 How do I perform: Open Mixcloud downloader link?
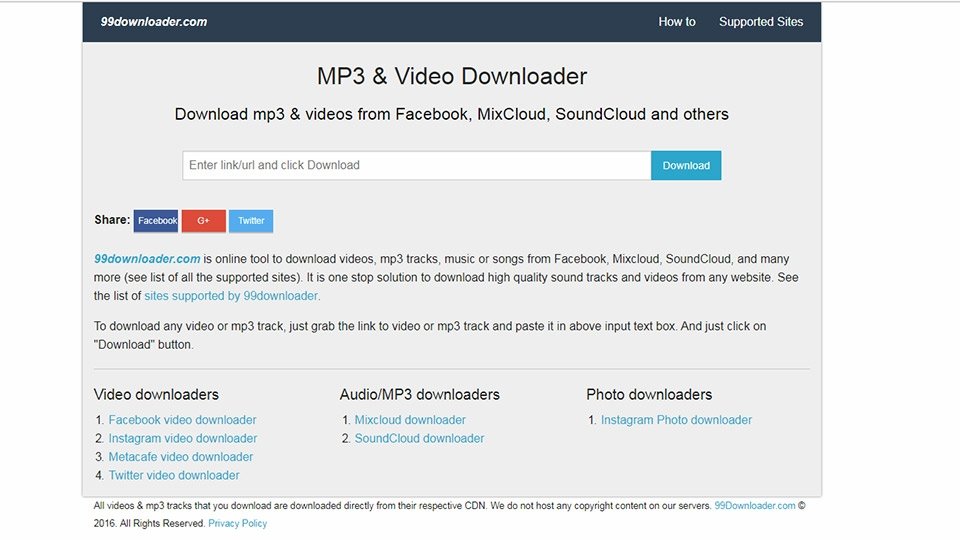[x=410, y=420]
